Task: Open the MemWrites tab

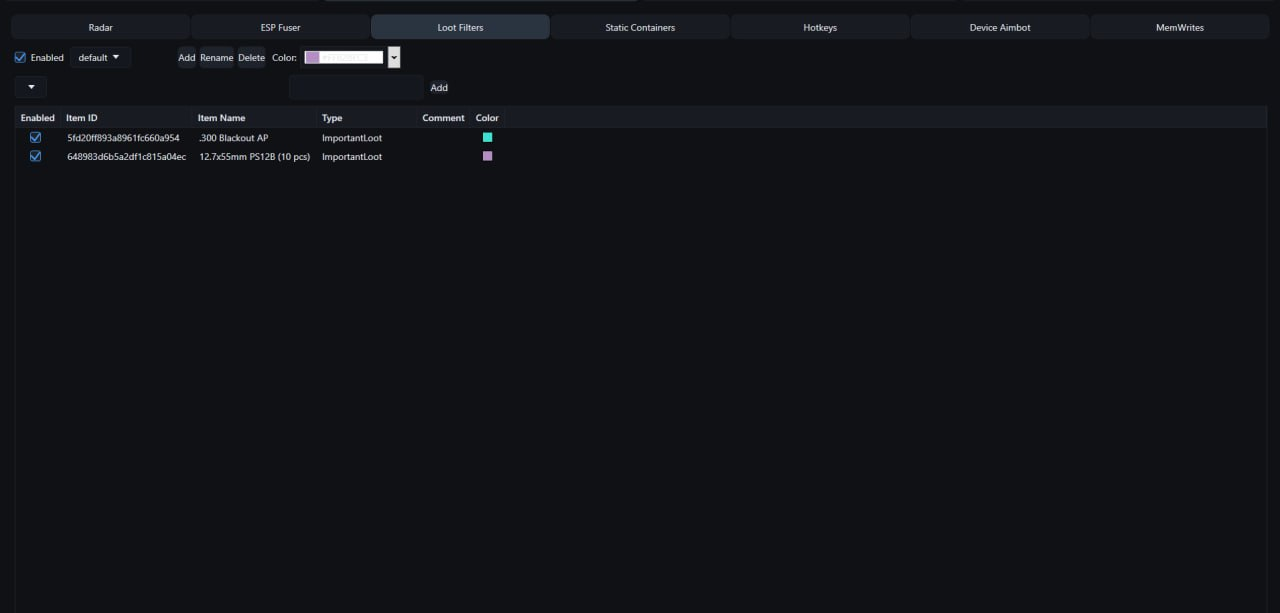Action: [x=1180, y=27]
